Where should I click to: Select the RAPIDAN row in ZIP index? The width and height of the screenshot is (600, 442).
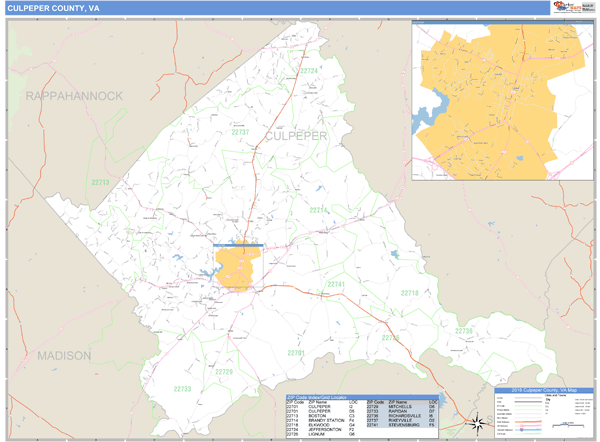[x=402, y=411]
